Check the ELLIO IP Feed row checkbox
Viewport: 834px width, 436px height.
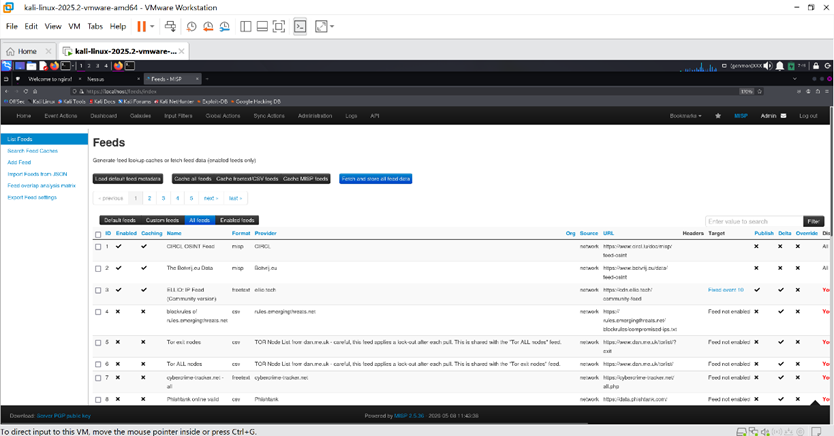(98, 290)
